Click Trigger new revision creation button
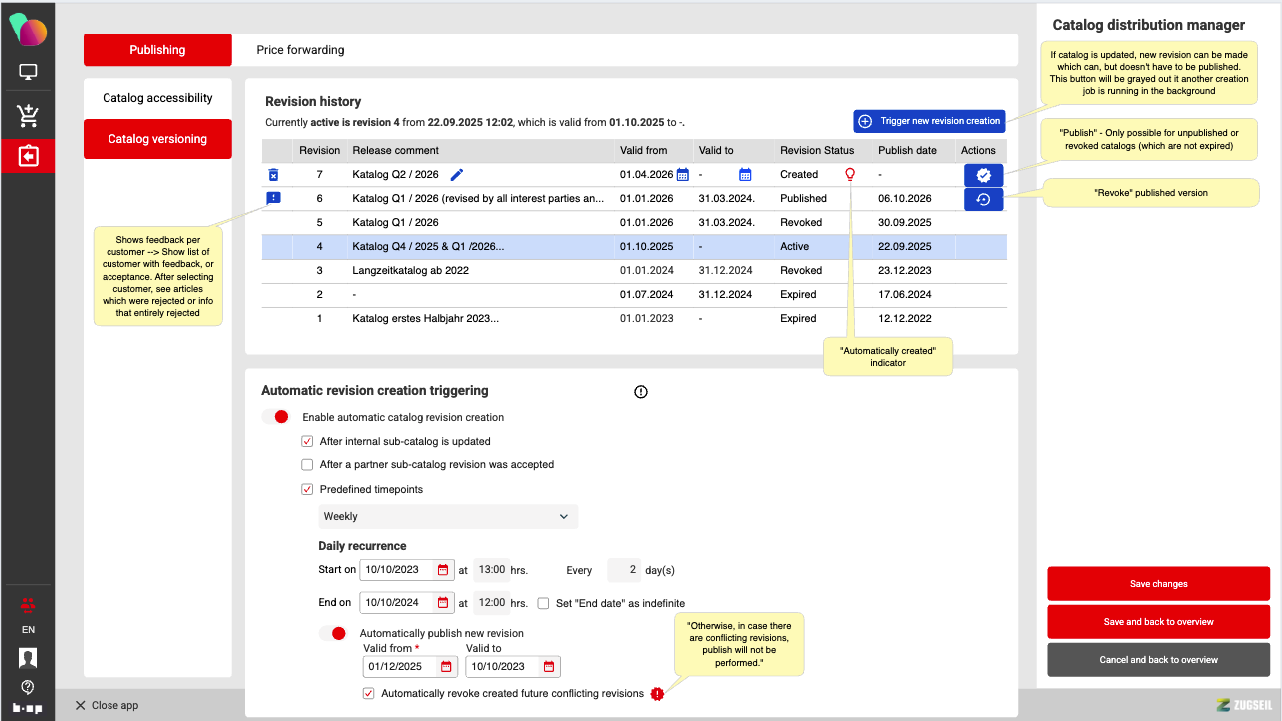This screenshot has width=1282, height=721. [x=929, y=121]
